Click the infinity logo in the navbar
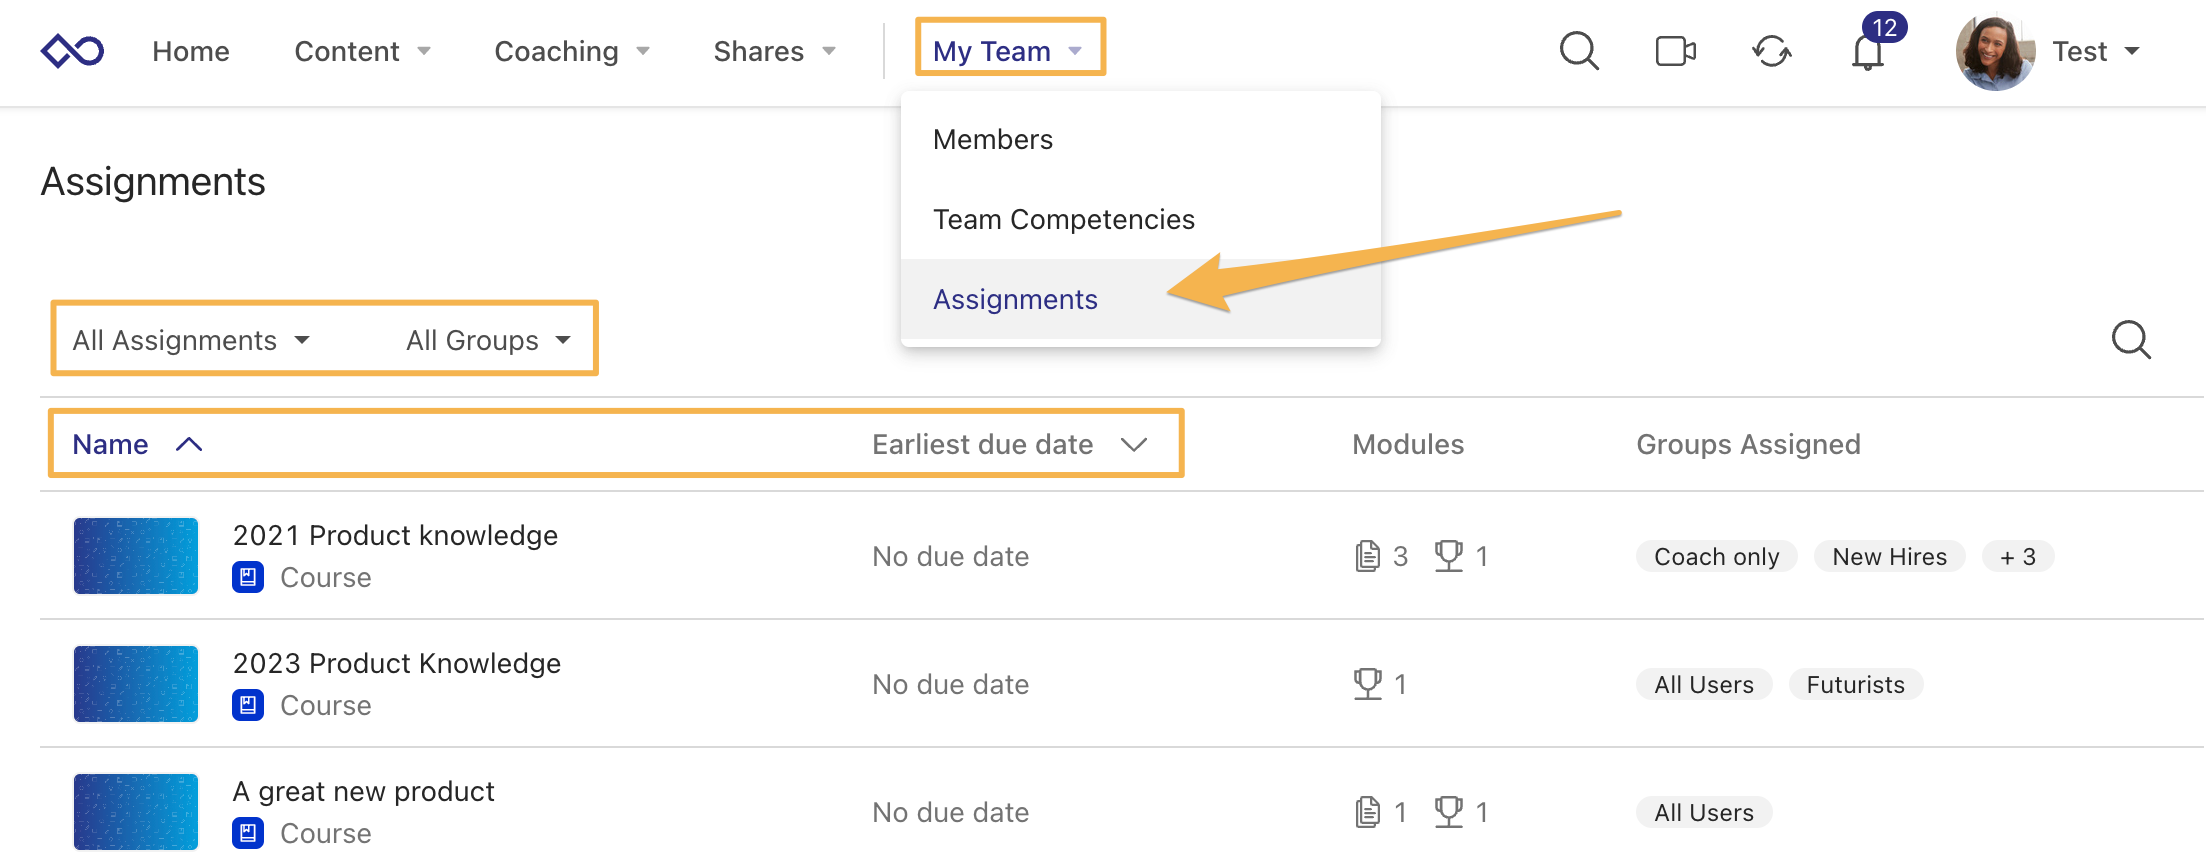The image size is (2206, 866). point(72,48)
